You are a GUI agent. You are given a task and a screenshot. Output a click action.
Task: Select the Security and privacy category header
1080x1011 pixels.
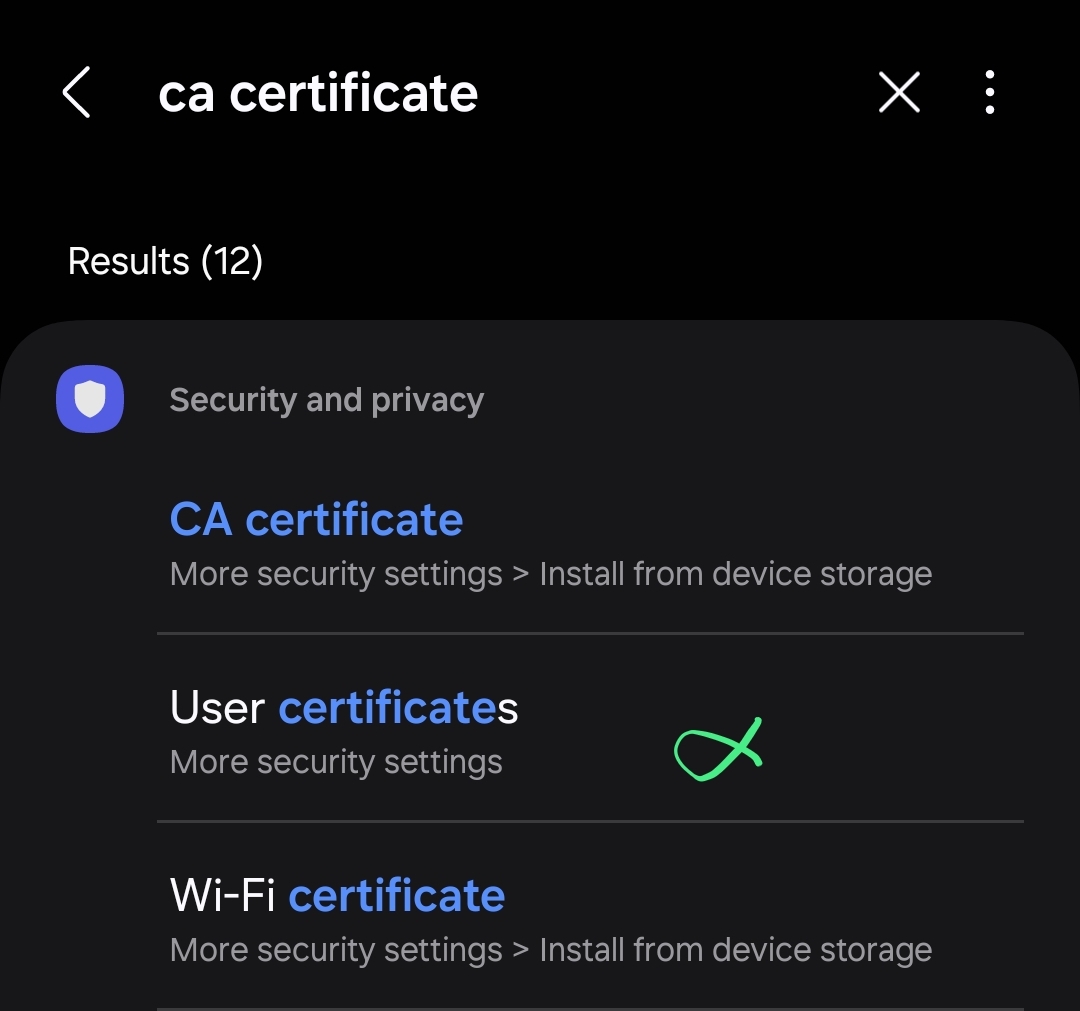pyautogui.click(x=326, y=400)
